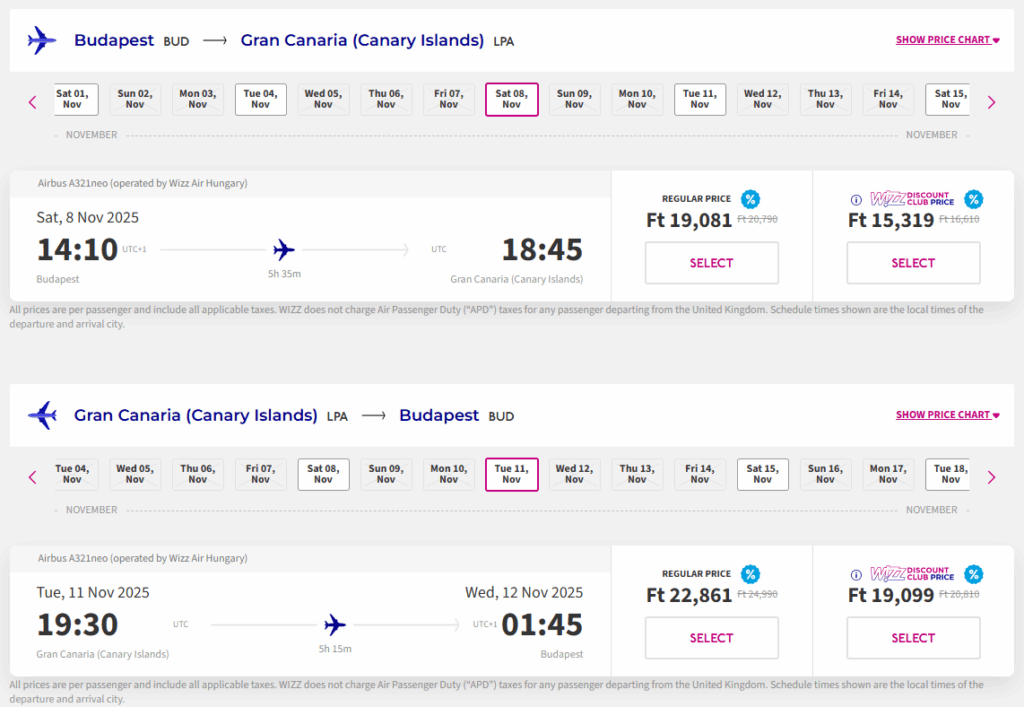The height and width of the screenshot is (707, 1024).
Task: Click outbound regular price discount percent badge
Action: pos(750,199)
